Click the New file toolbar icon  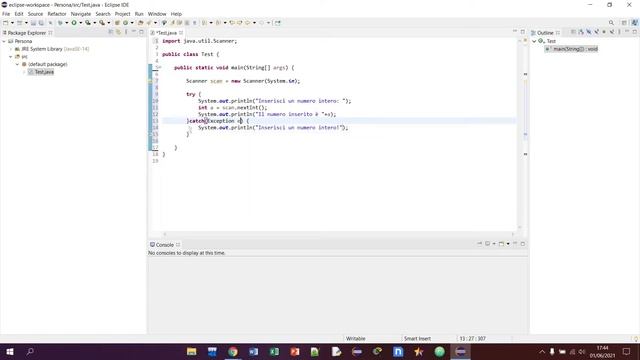point(6,23)
